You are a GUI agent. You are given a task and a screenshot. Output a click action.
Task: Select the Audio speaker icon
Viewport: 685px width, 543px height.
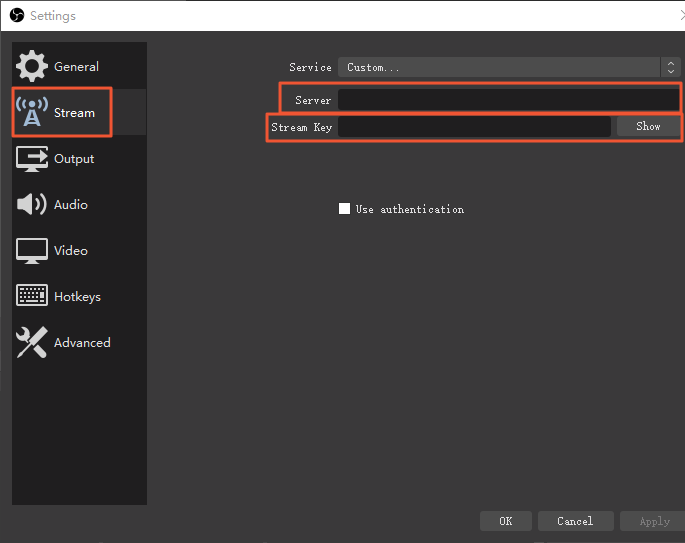pos(31,204)
